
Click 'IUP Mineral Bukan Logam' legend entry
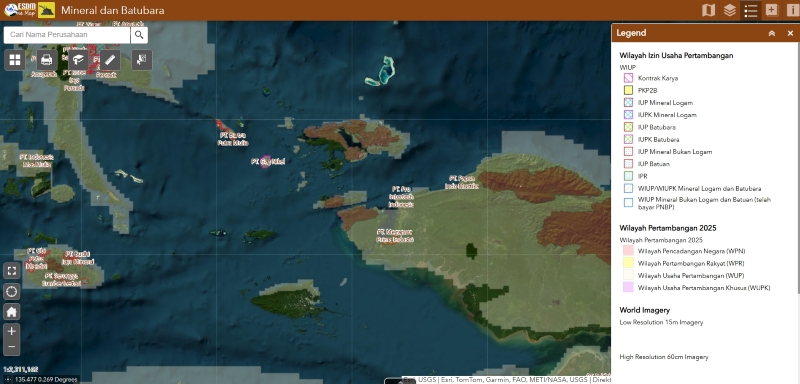pos(675,151)
